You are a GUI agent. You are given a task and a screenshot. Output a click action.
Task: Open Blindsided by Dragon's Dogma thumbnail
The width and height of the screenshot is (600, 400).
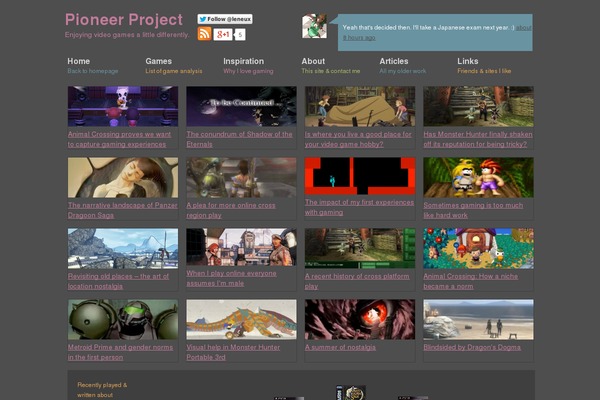click(478, 320)
